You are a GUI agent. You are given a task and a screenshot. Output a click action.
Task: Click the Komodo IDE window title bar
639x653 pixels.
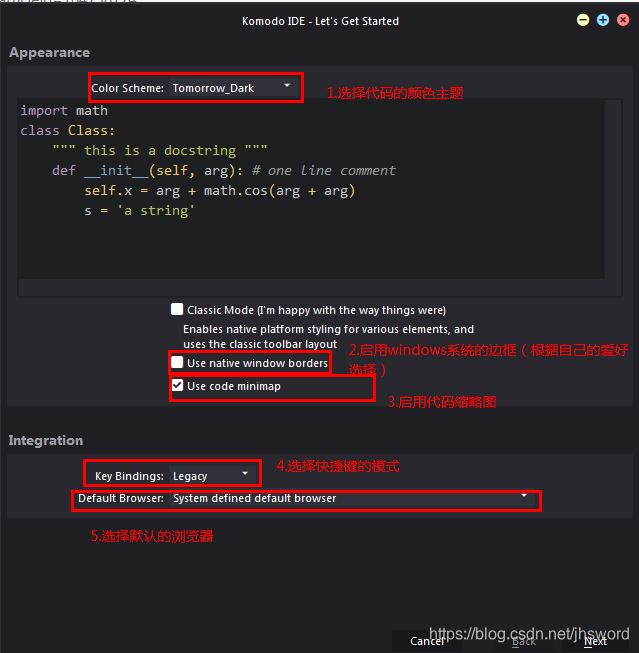tap(320, 20)
